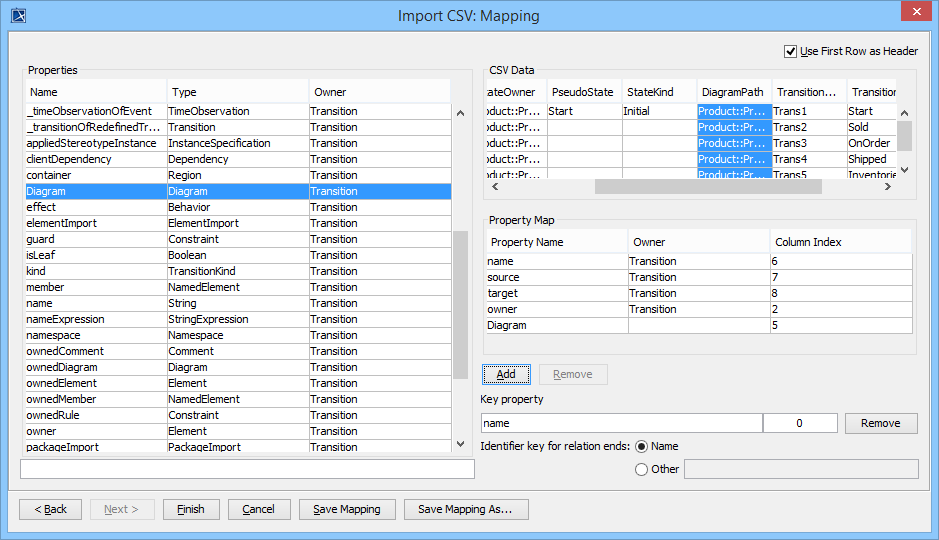Click the Finish button

click(191, 509)
